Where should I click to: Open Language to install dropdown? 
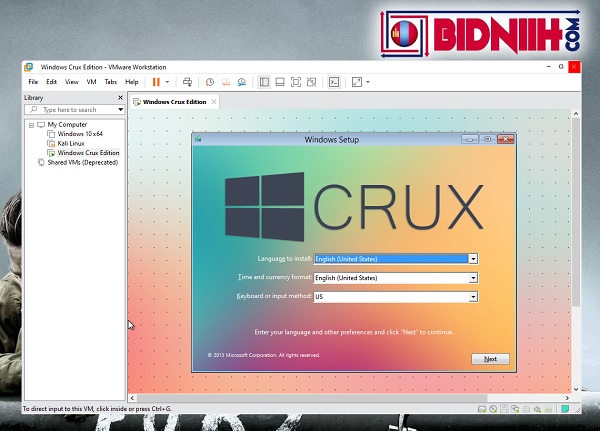tap(473, 259)
